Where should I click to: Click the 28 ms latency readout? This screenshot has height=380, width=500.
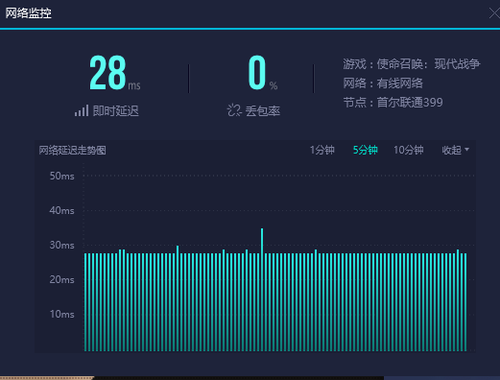pyautogui.click(x=115, y=73)
